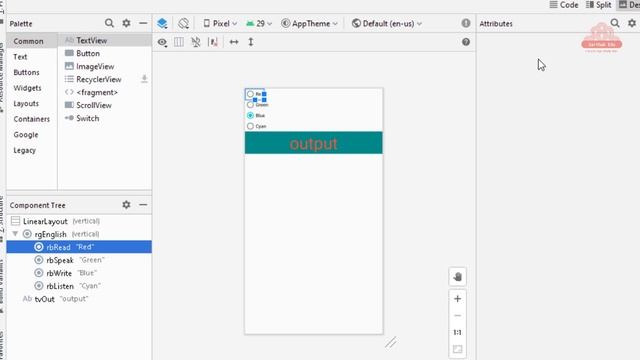Select the Text palette category
The image size is (640, 360).
[20, 57]
